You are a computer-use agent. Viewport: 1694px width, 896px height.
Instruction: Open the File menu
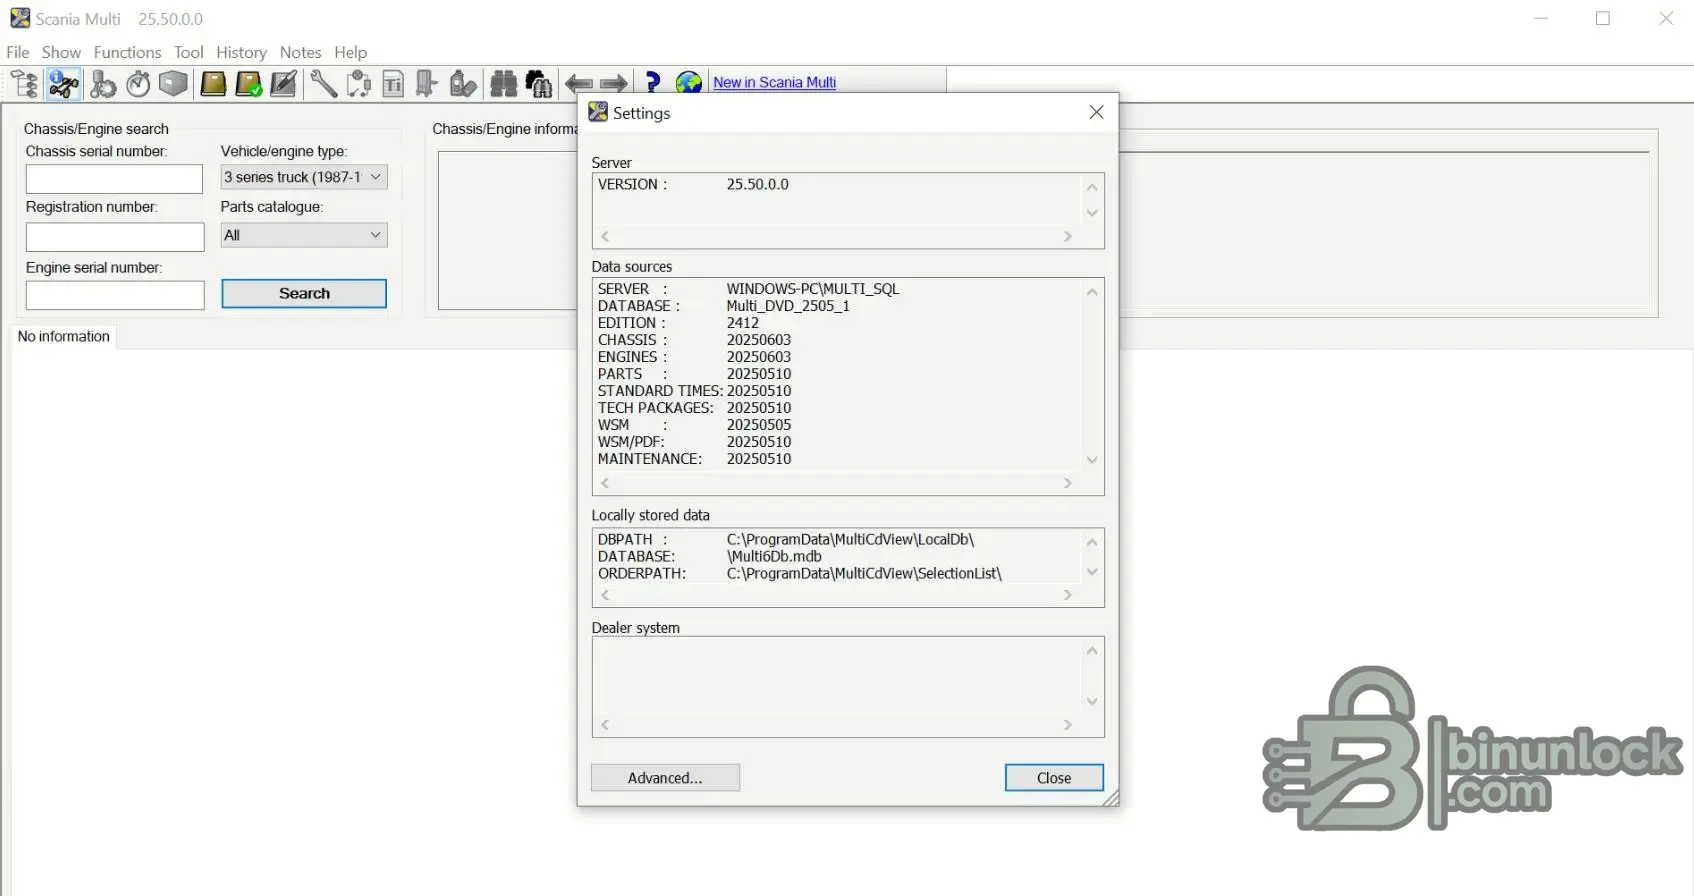coord(18,52)
